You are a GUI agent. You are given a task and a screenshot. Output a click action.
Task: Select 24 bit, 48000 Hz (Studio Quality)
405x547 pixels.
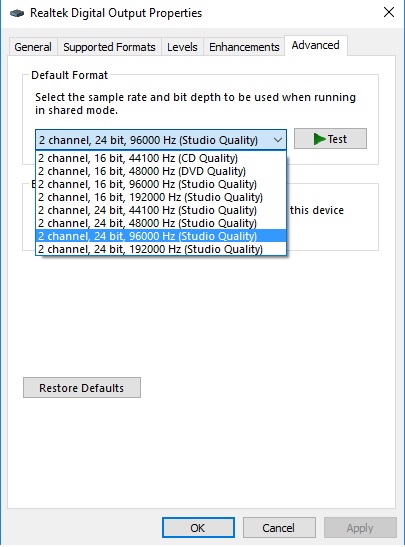click(x=161, y=223)
